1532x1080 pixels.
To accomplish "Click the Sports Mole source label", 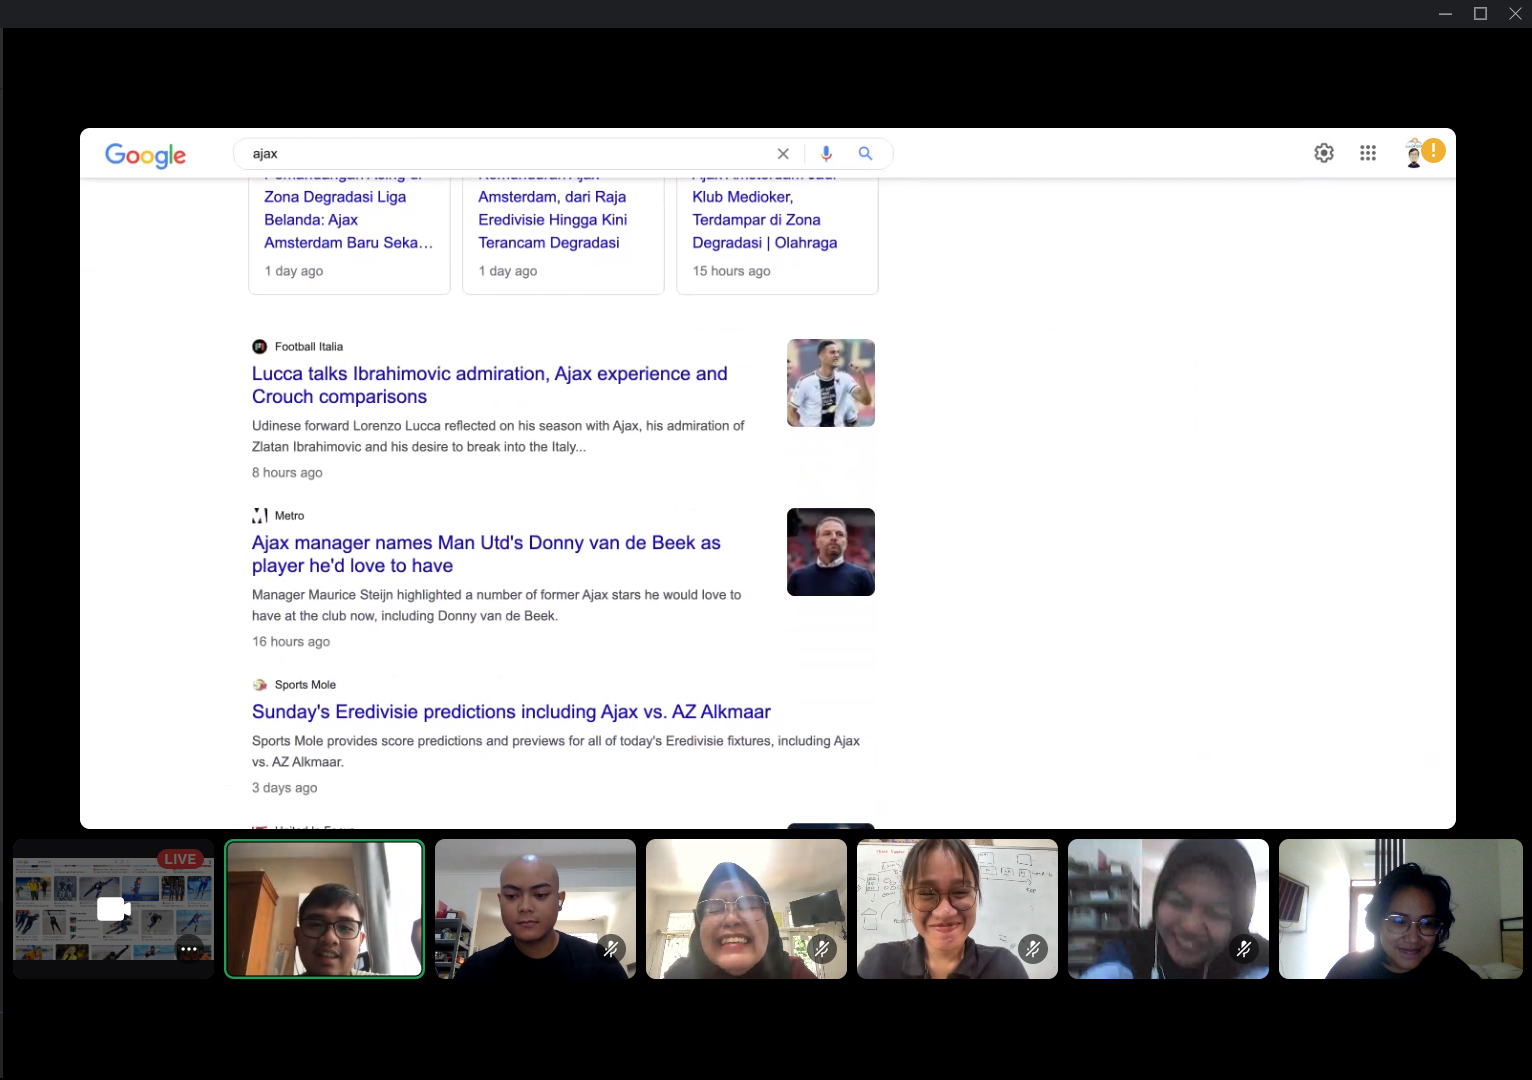I will [x=305, y=685].
